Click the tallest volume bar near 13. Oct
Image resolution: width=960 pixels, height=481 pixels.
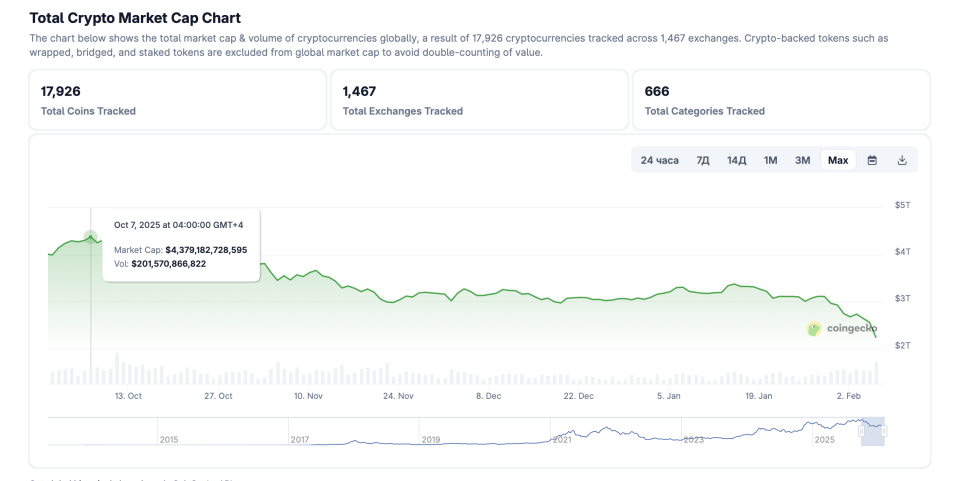(117, 368)
